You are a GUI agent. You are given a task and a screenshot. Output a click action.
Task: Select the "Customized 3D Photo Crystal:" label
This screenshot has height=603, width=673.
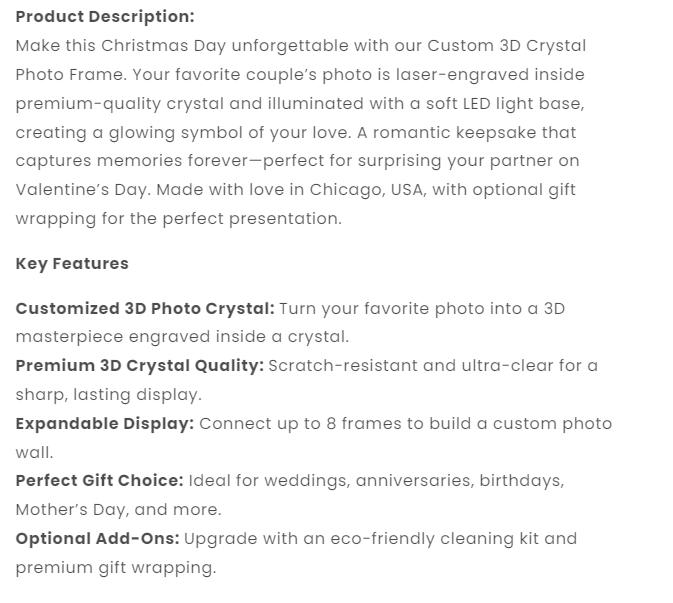pos(145,309)
